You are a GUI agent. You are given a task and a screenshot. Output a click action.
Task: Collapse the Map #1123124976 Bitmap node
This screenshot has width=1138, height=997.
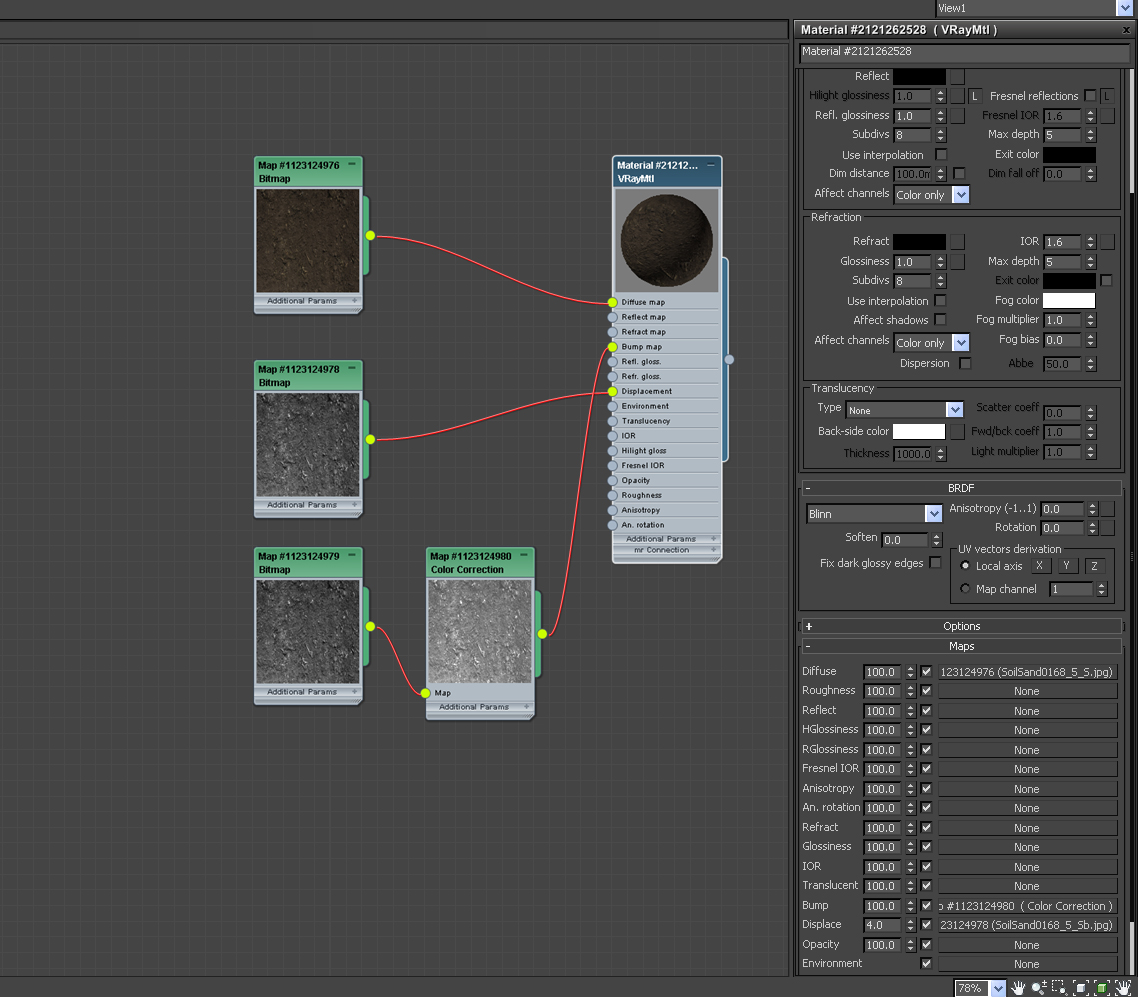click(352, 165)
